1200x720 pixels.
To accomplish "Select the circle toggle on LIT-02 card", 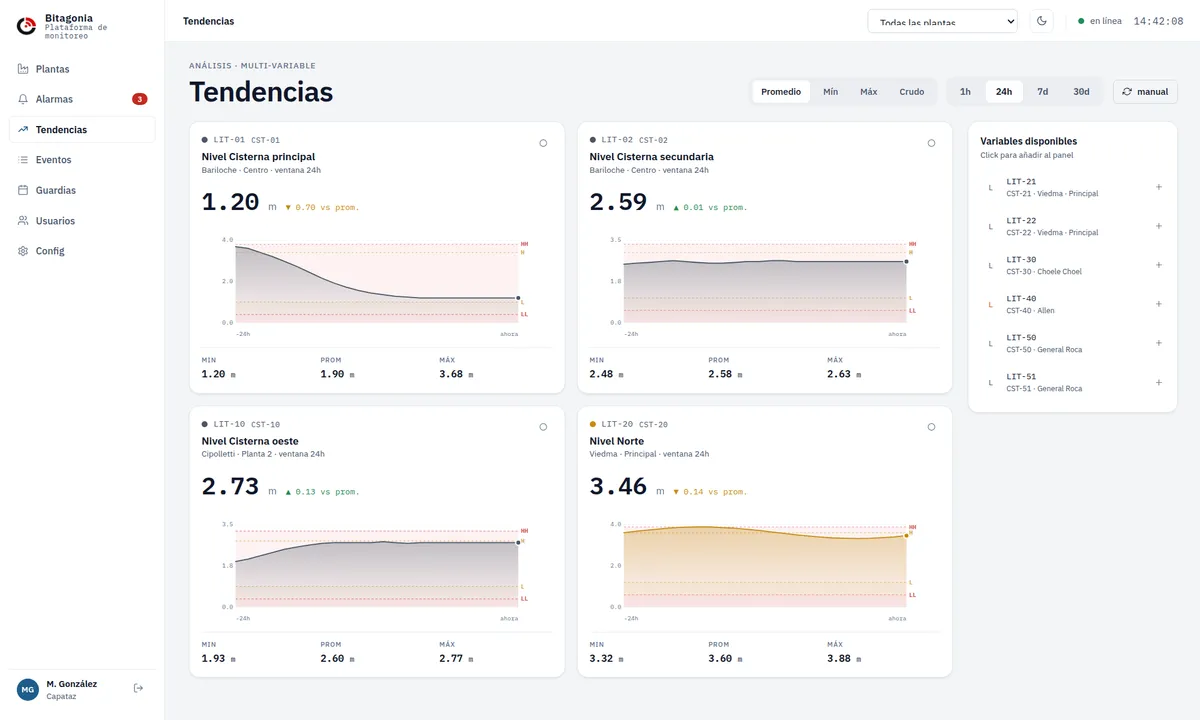I will click(931, 143).
